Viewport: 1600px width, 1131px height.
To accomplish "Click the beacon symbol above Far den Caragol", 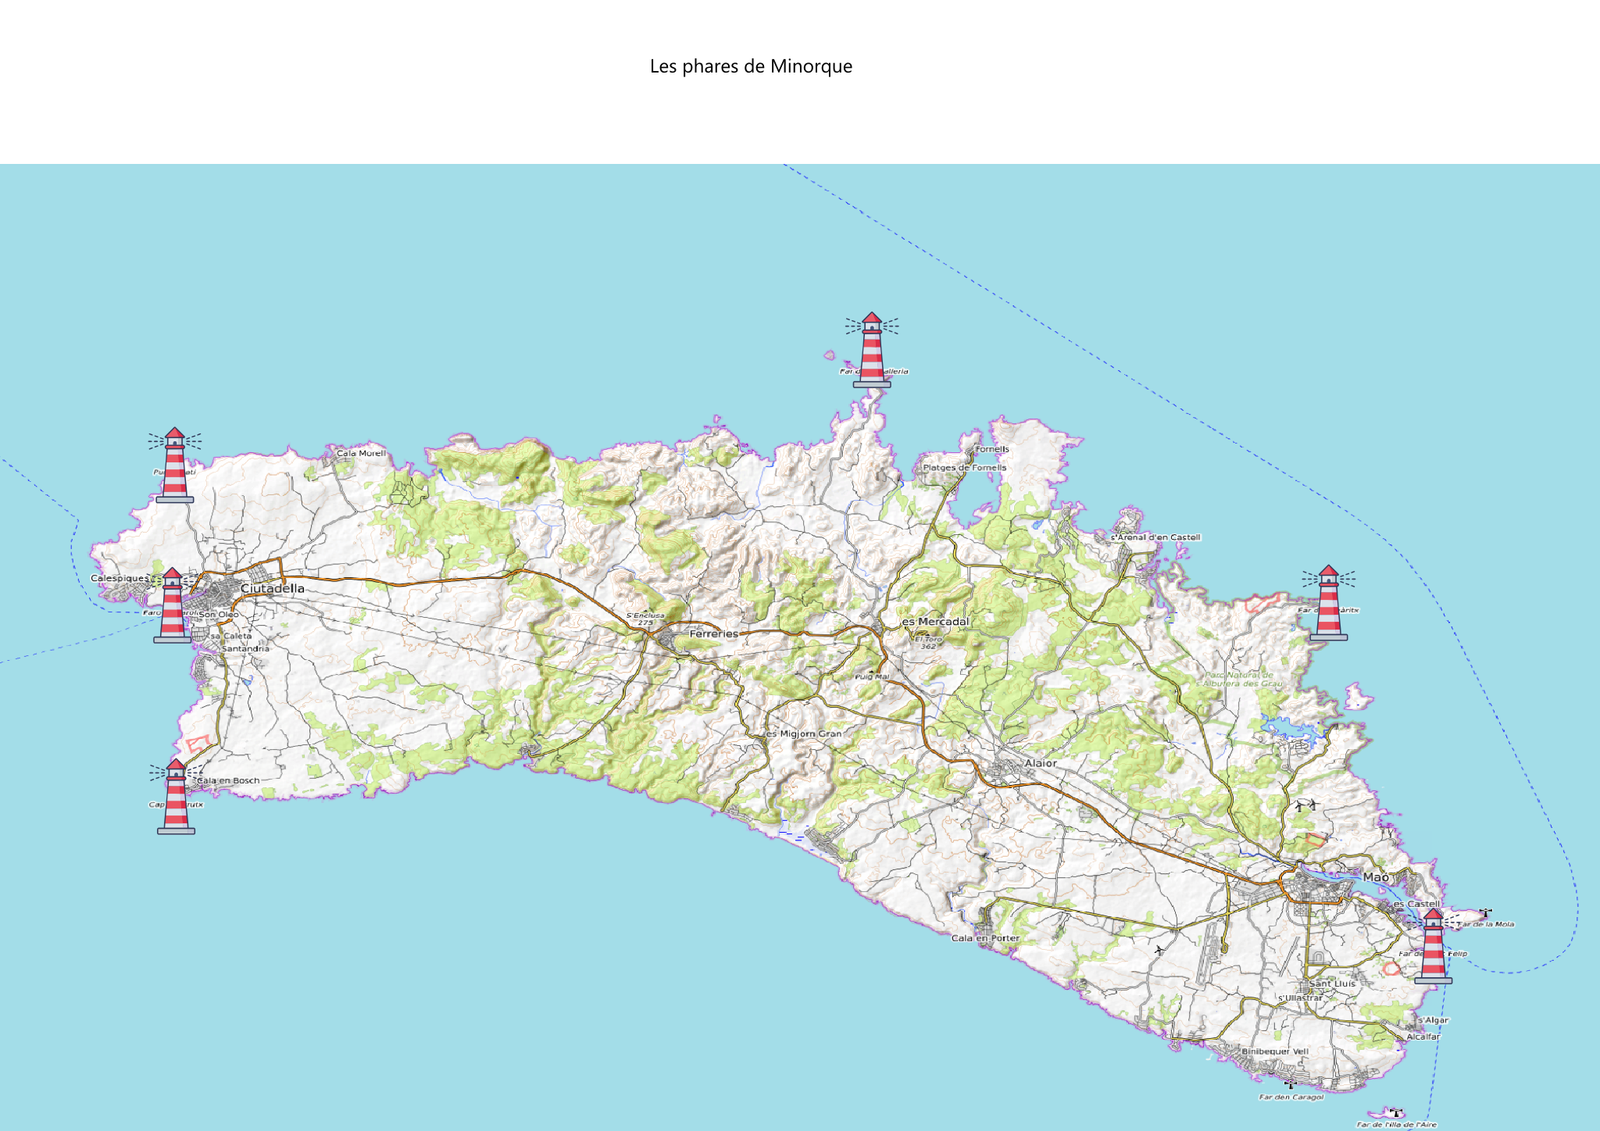I will [x=1290, y=1084].
